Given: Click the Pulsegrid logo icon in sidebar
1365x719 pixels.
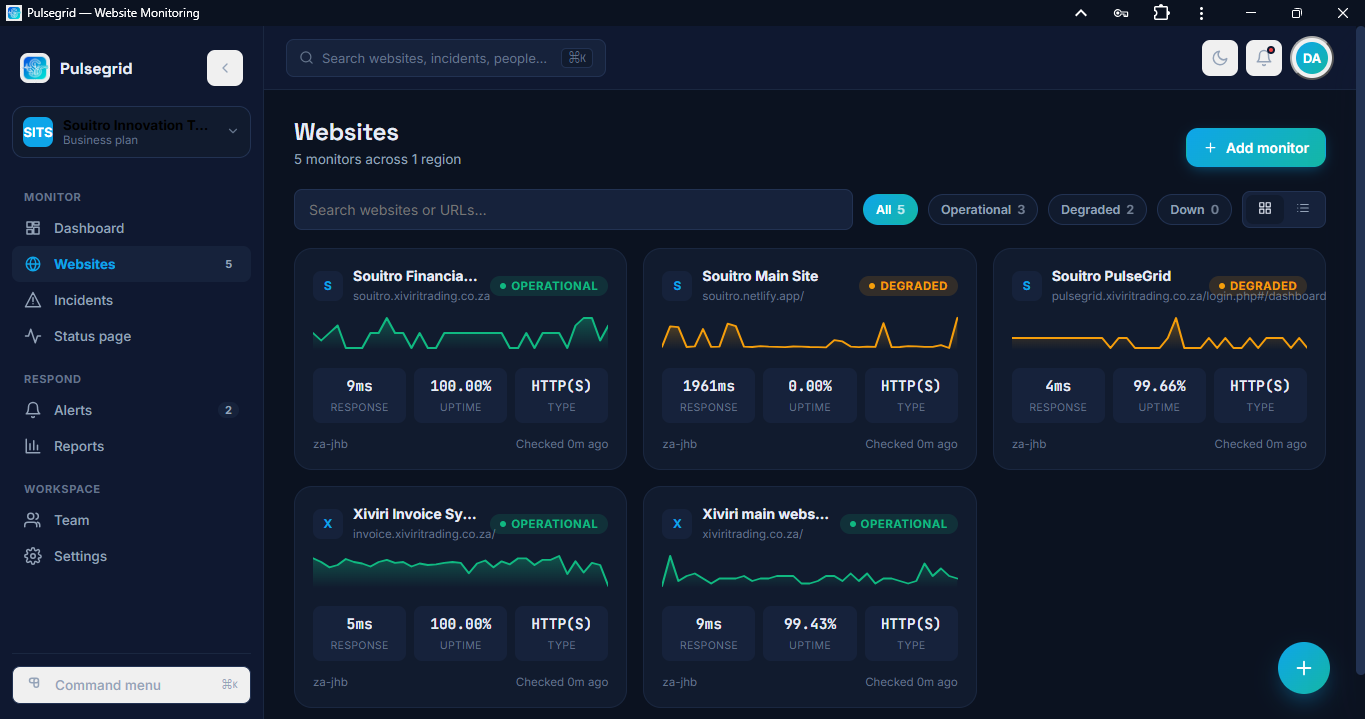Looking at the screenshot, I should (x=35, y=68).
